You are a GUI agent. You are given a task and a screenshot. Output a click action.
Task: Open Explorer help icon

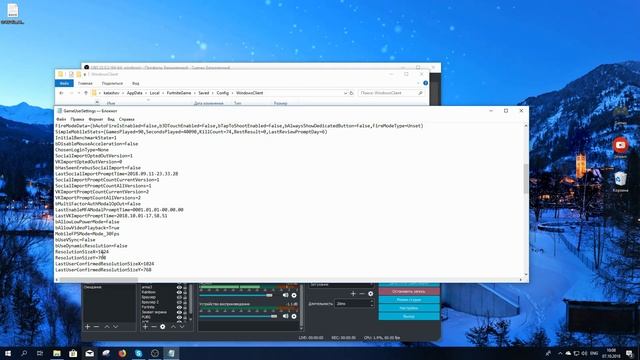[x=425, y=83]
